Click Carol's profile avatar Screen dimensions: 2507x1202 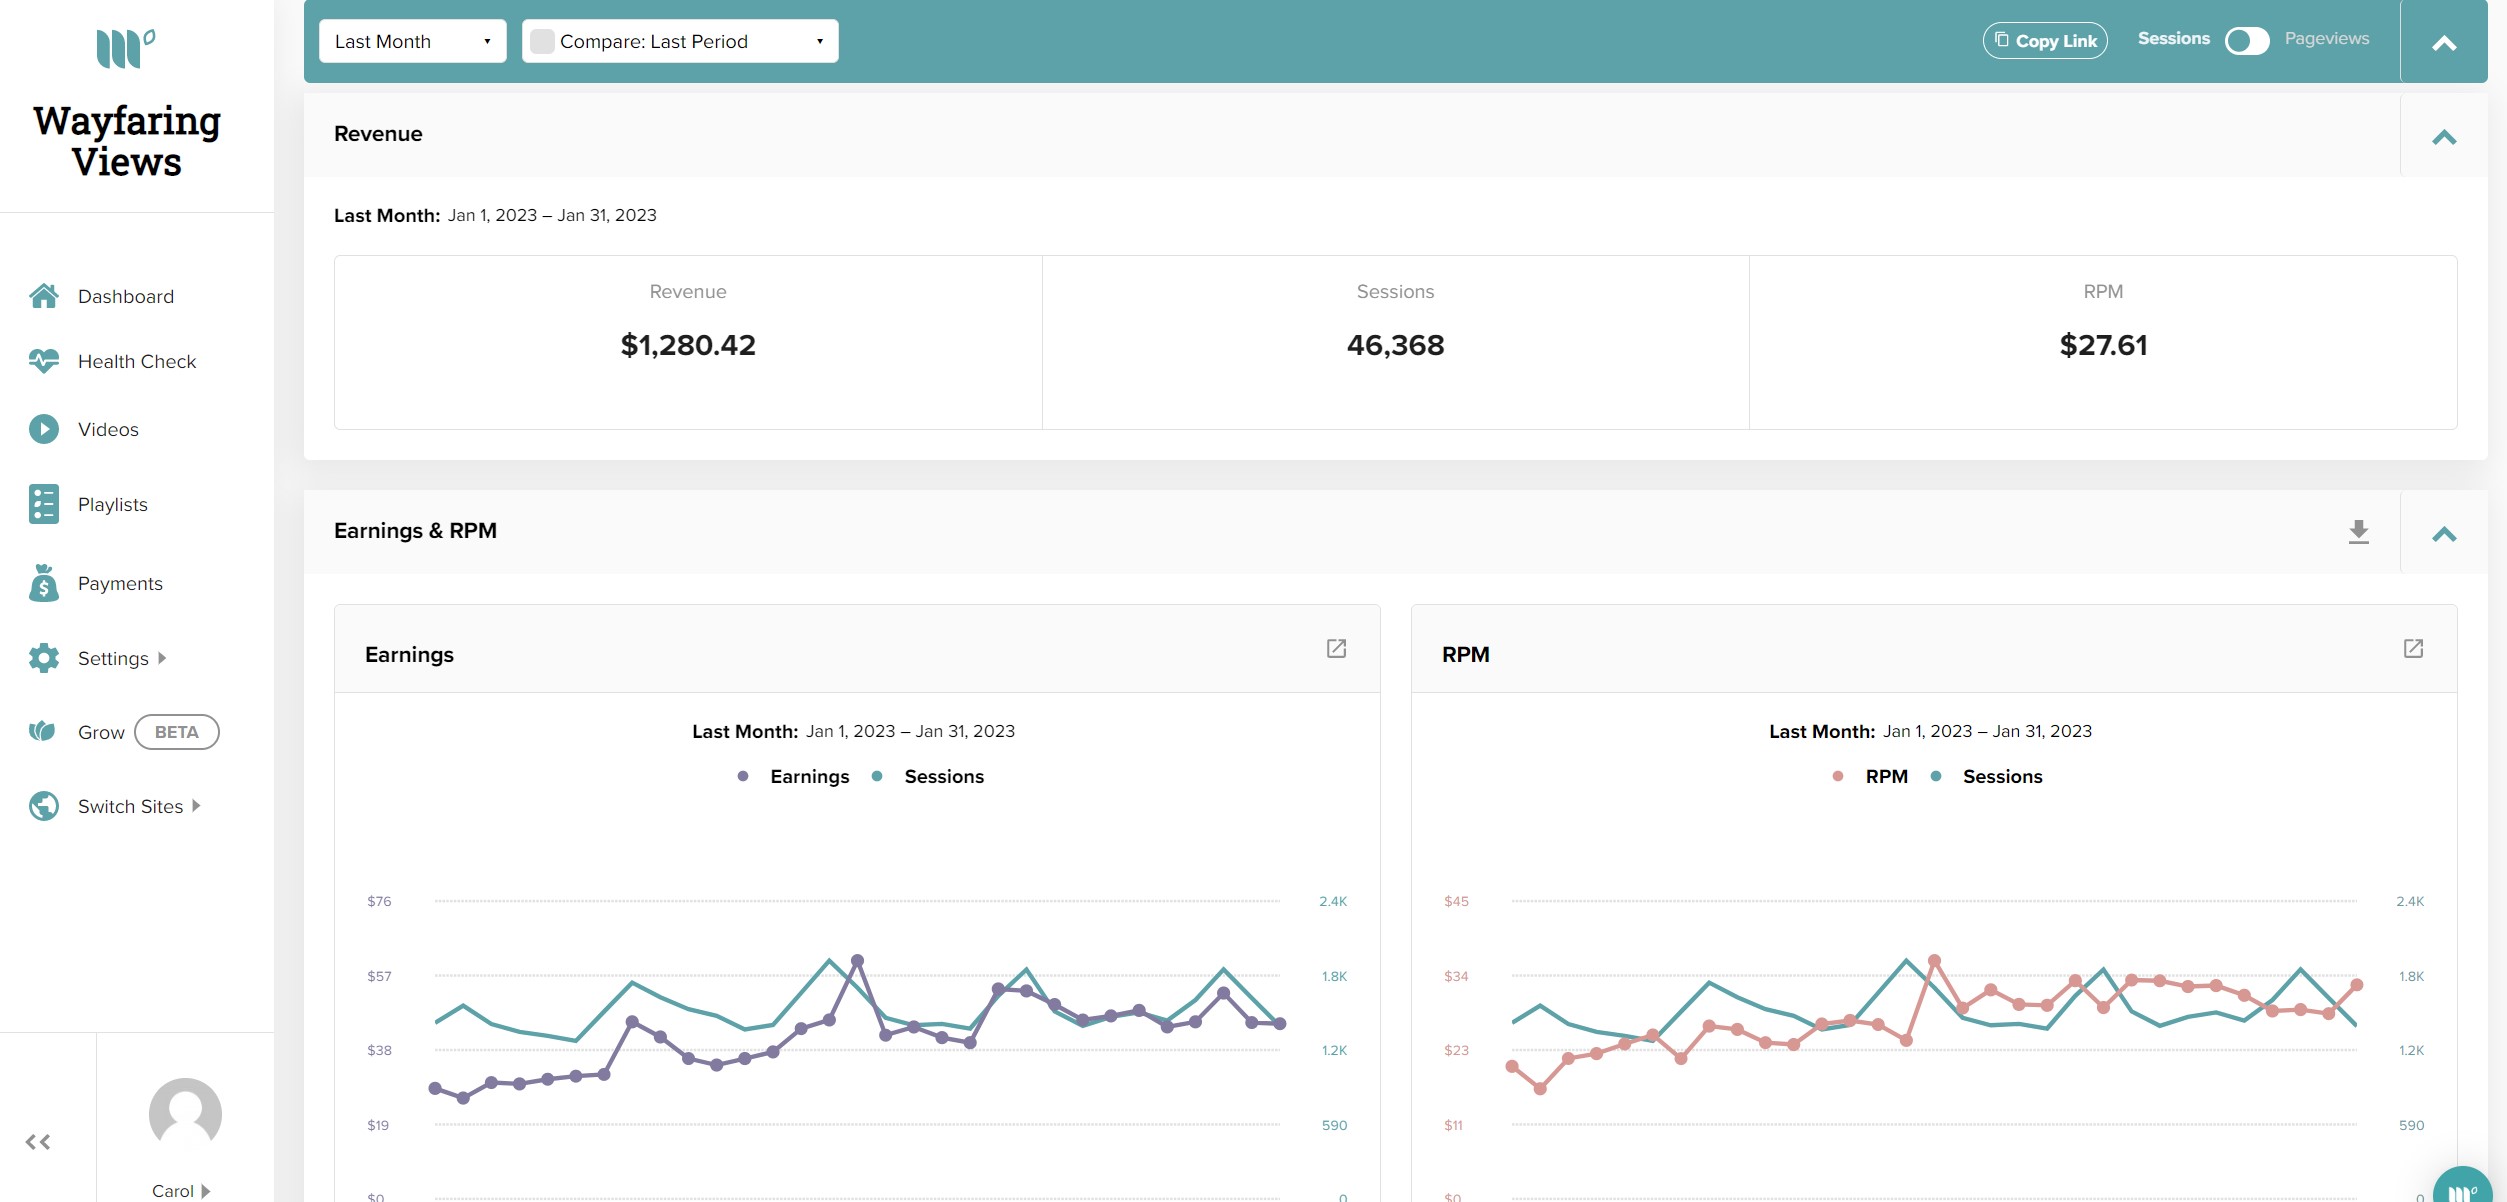[x=185, y=1114]
